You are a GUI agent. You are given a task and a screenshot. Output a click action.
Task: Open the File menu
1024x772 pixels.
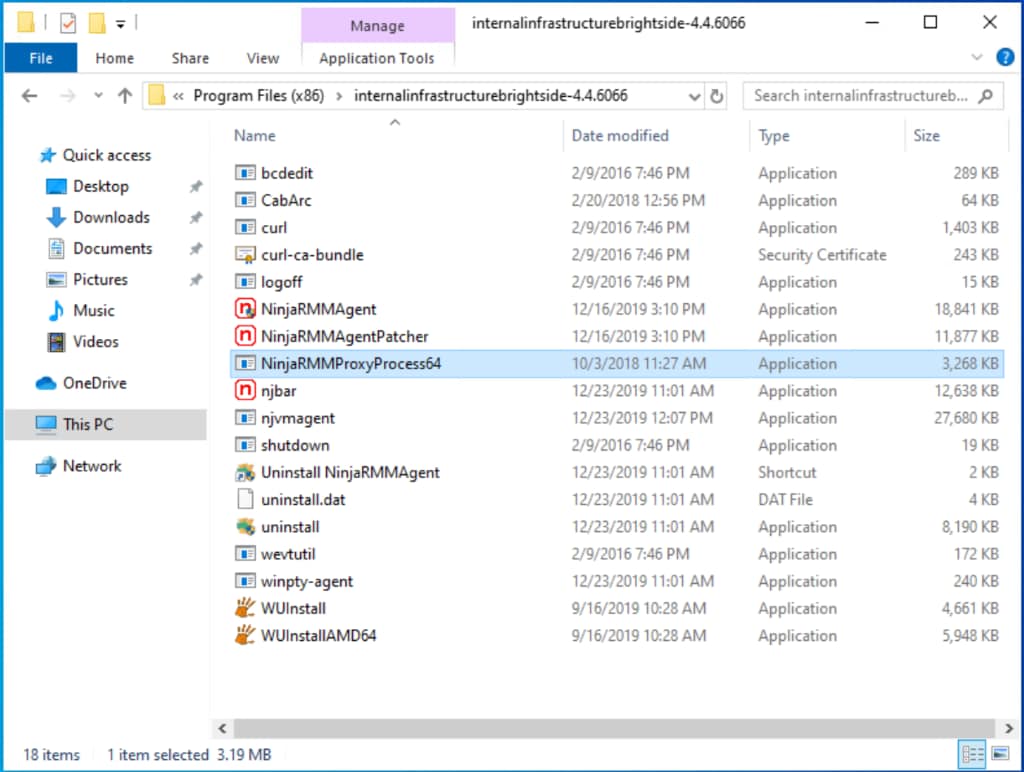click(41, 58)
